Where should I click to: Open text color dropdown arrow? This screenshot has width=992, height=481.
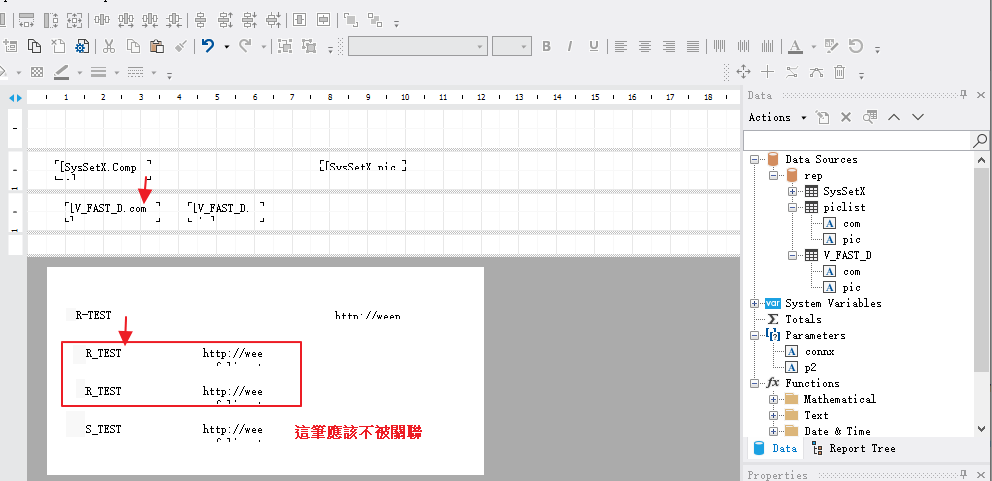pos(814,46)
